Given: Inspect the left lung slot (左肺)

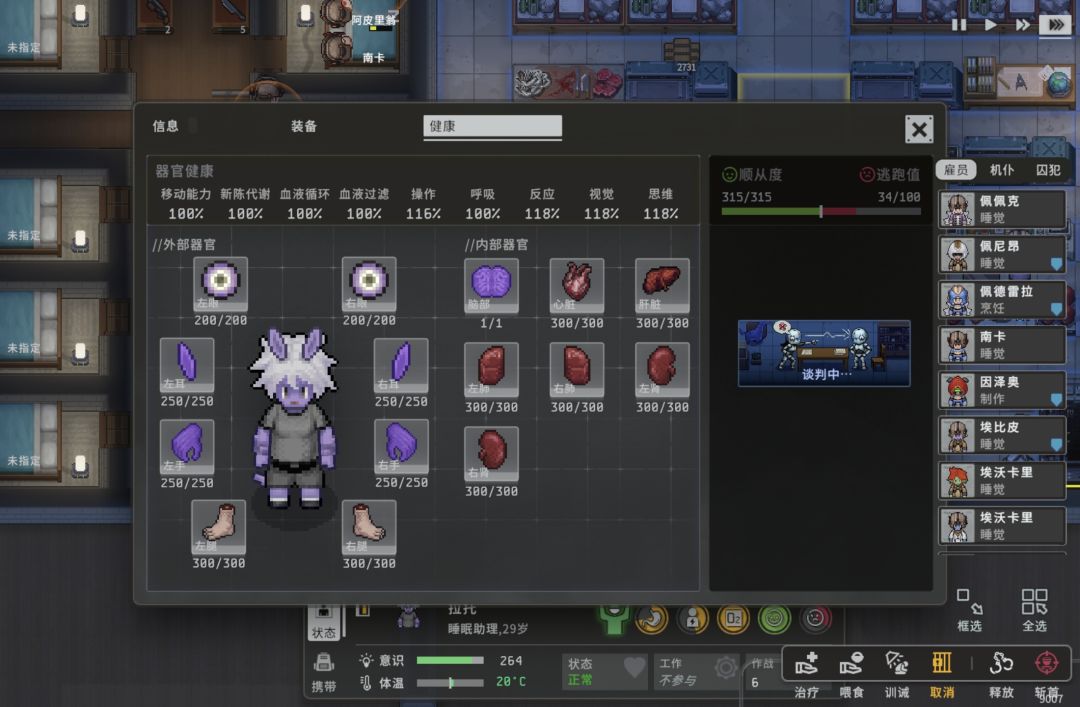Looking at the screenshot, I should click(491, 370).
